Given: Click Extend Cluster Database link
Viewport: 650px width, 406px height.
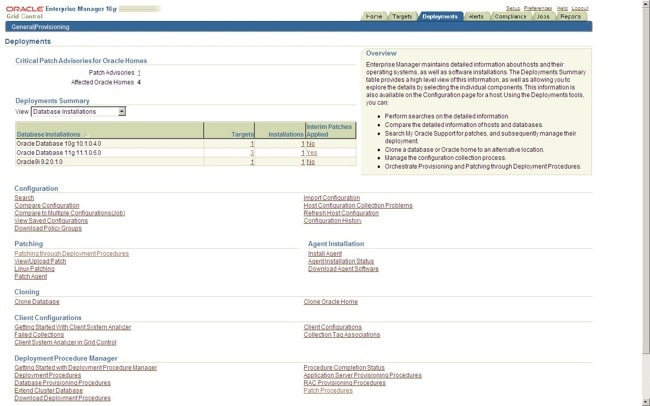Looking at the screenshot, I should [x=49, y=390].
